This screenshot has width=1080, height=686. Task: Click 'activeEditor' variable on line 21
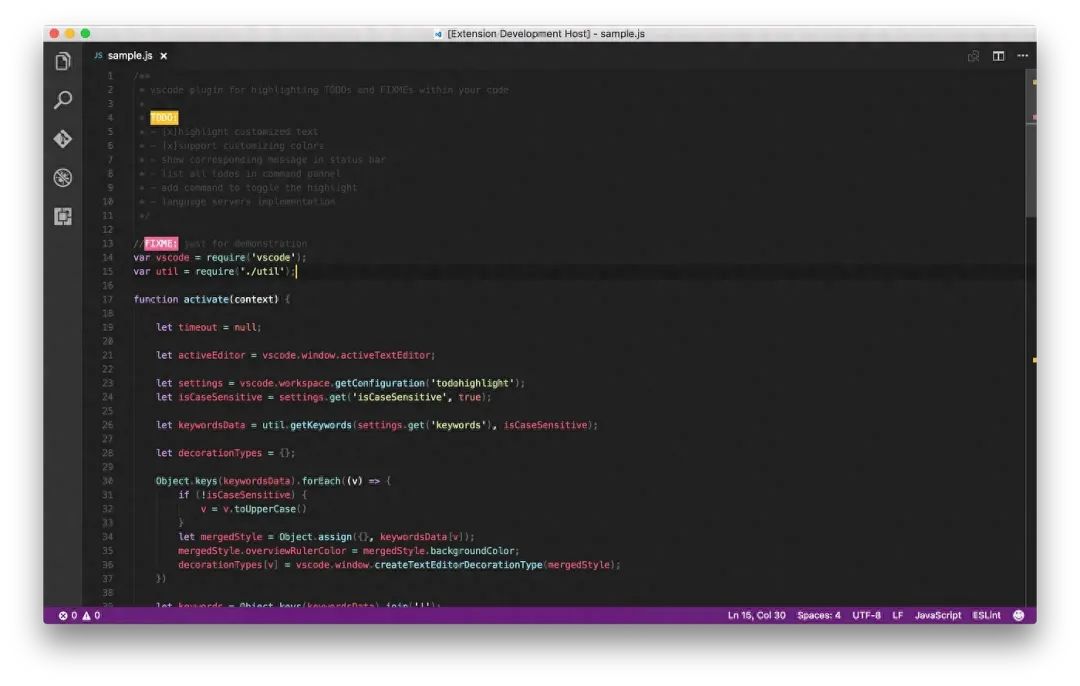click(x=211, y=355)
